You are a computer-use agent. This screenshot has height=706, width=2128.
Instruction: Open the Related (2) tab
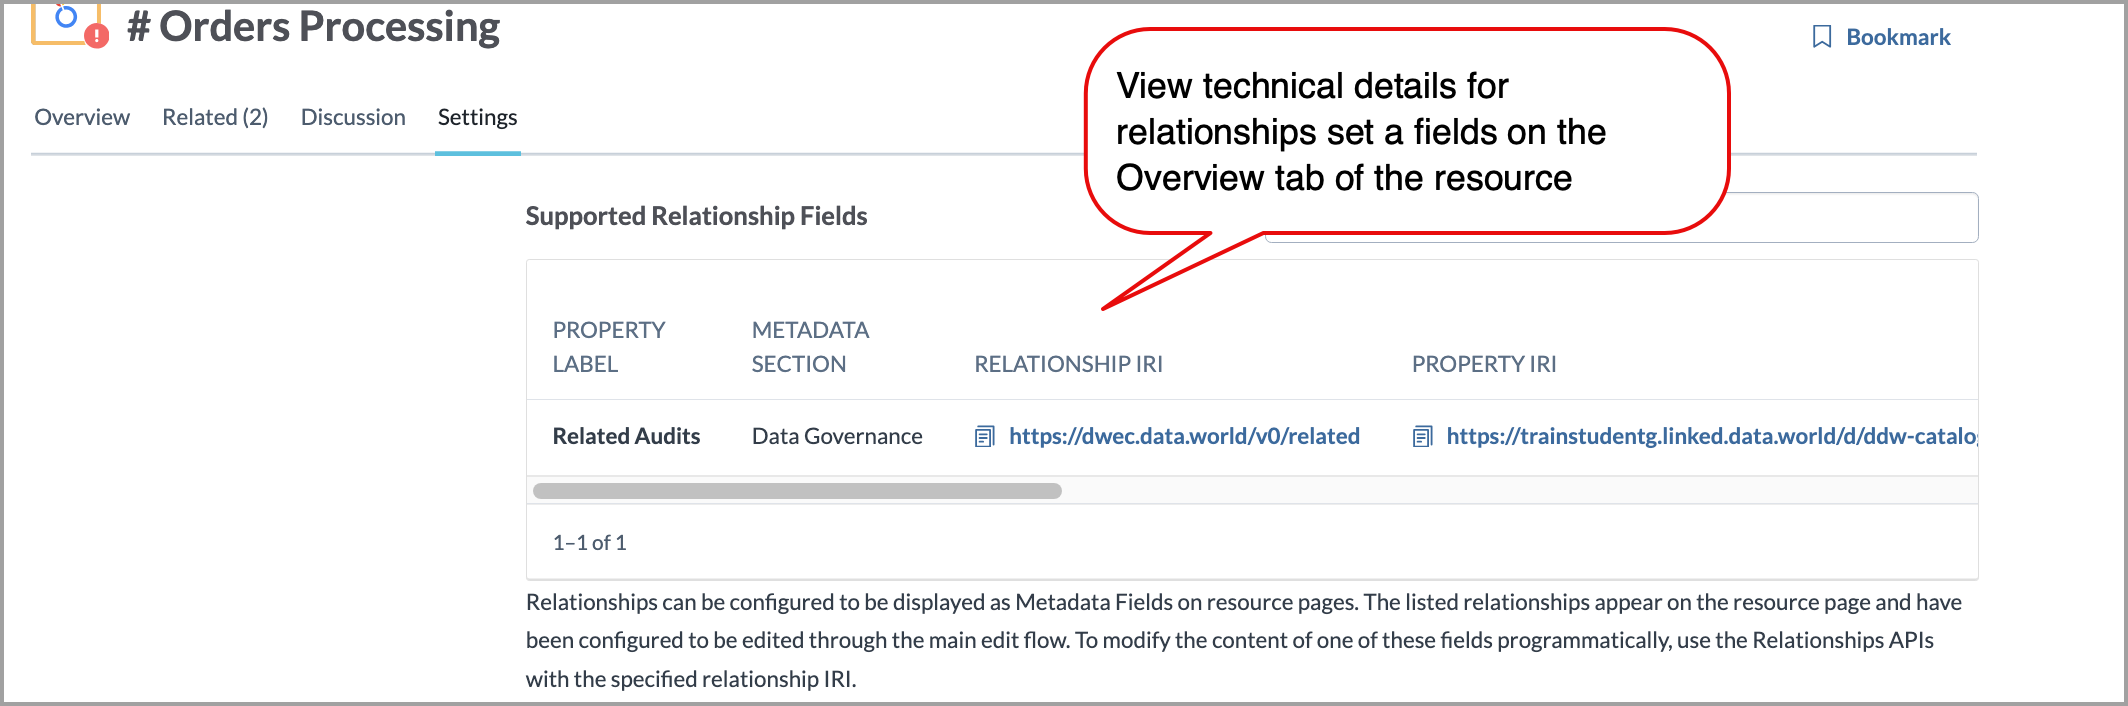215,117
